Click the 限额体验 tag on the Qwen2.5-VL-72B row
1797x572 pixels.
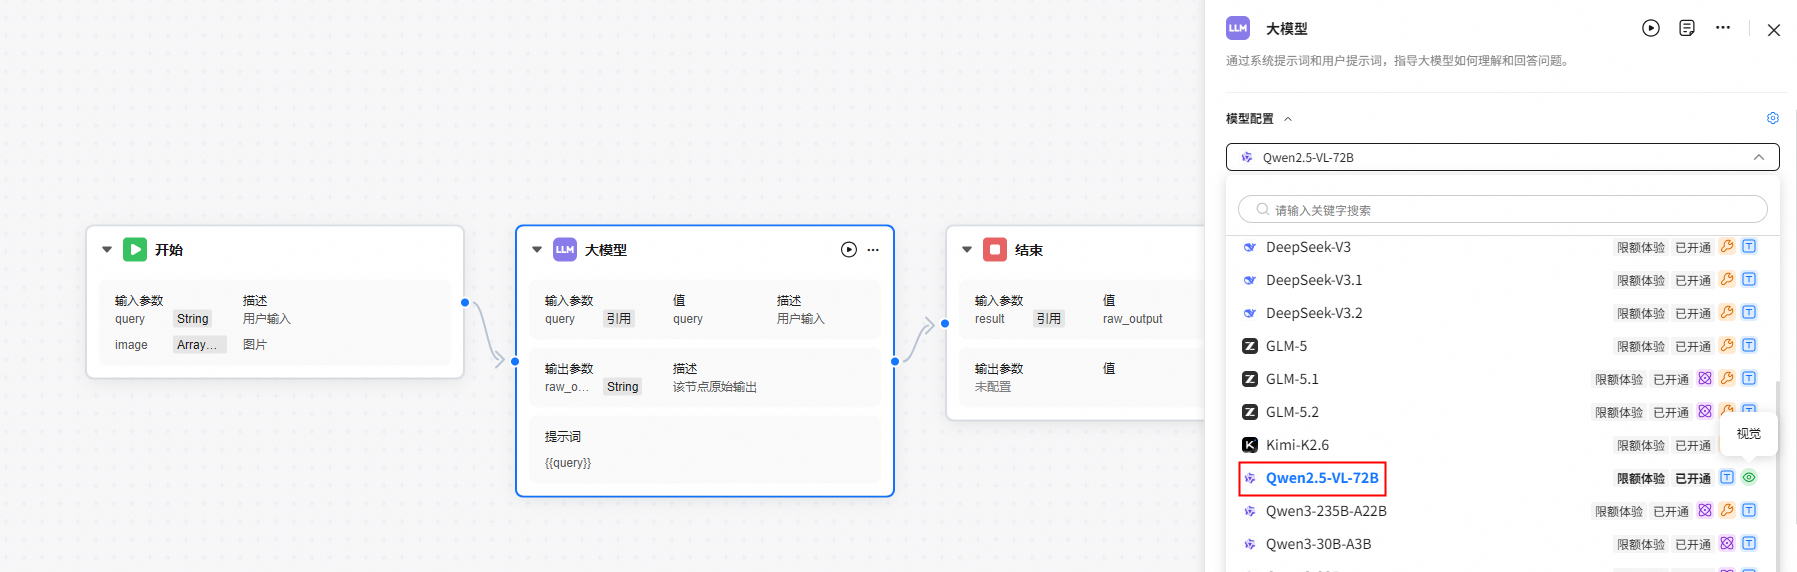pyautogui.click(x=1641, y=478)
